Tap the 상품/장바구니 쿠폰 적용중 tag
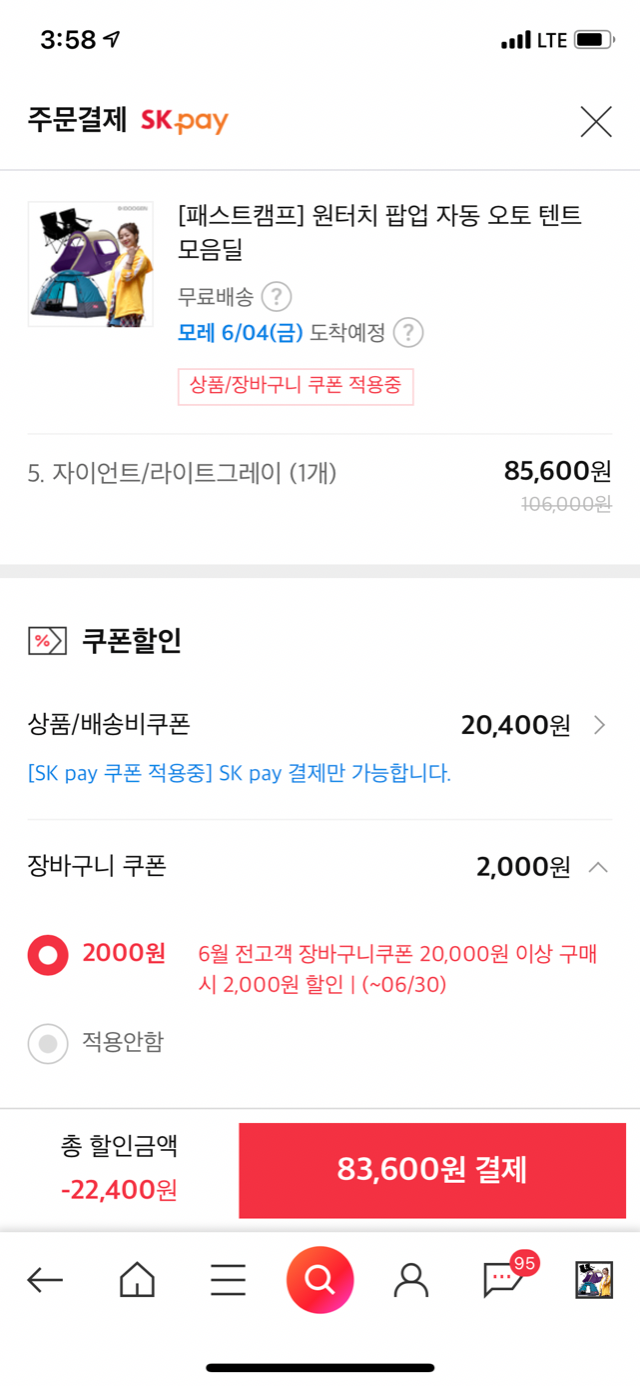 pos(295,386)
